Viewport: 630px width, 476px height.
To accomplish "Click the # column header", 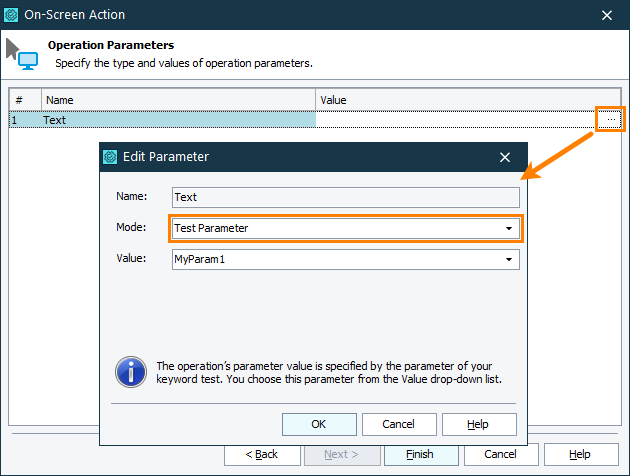I will pyautogui.click(x=25, y=100).
